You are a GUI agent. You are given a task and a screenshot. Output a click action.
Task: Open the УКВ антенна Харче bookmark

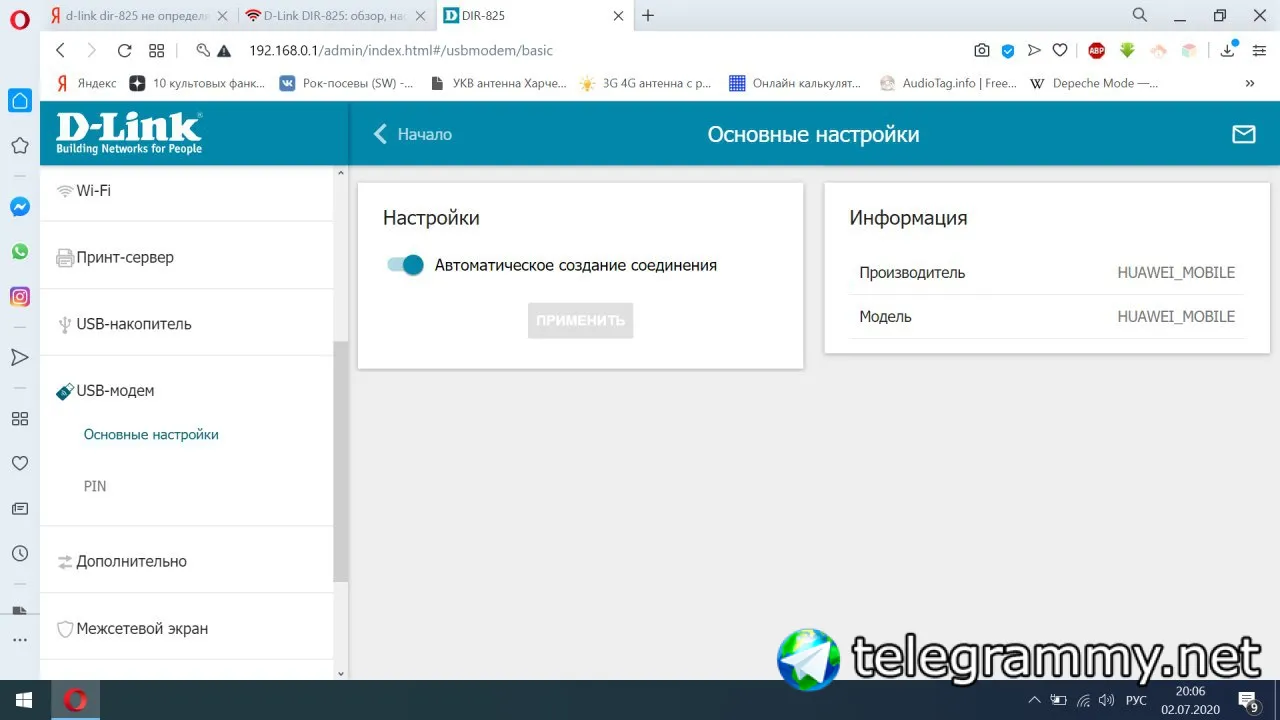pos(498,84)
